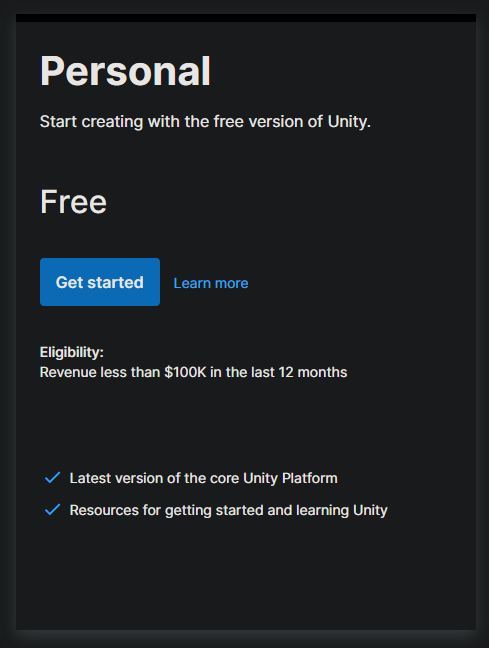Screen dimensions: 489x648
Task: Click the black bar atop the Personal card
Action: point(246,18)
